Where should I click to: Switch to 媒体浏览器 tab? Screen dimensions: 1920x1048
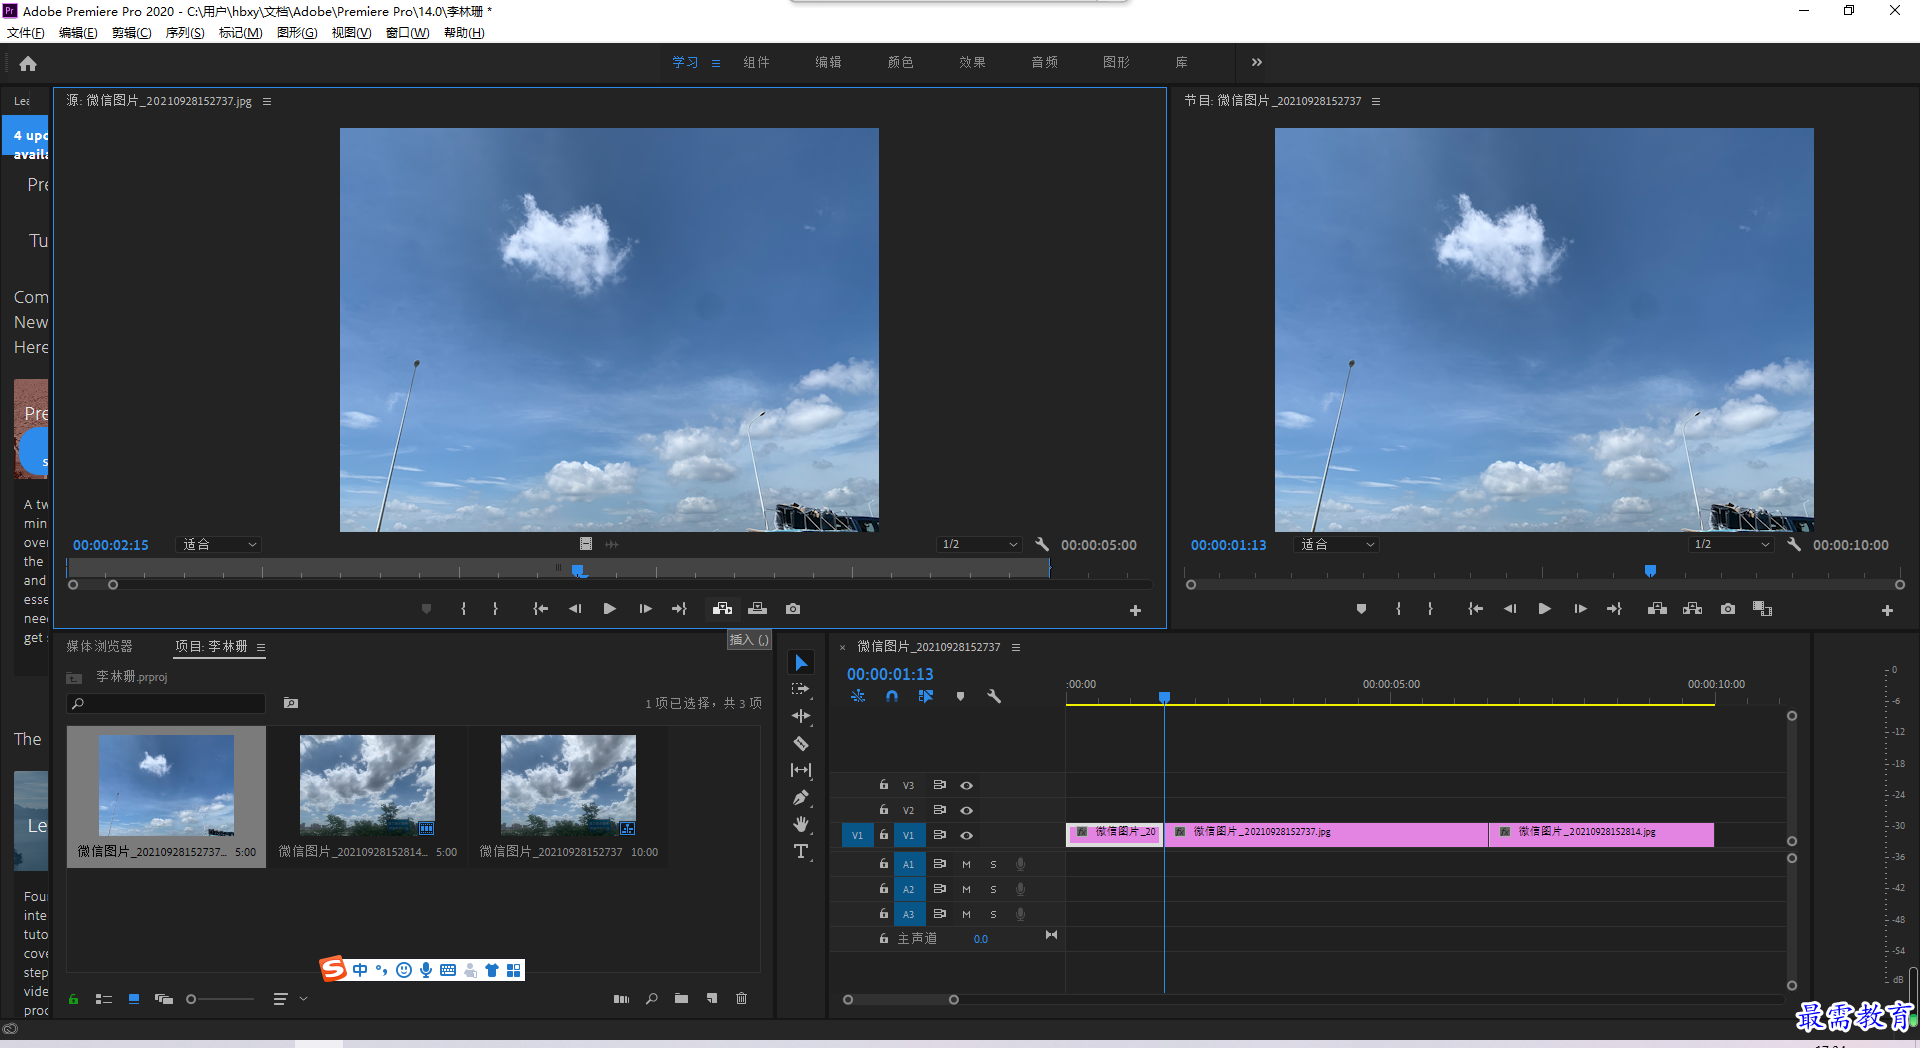[99, 647]
